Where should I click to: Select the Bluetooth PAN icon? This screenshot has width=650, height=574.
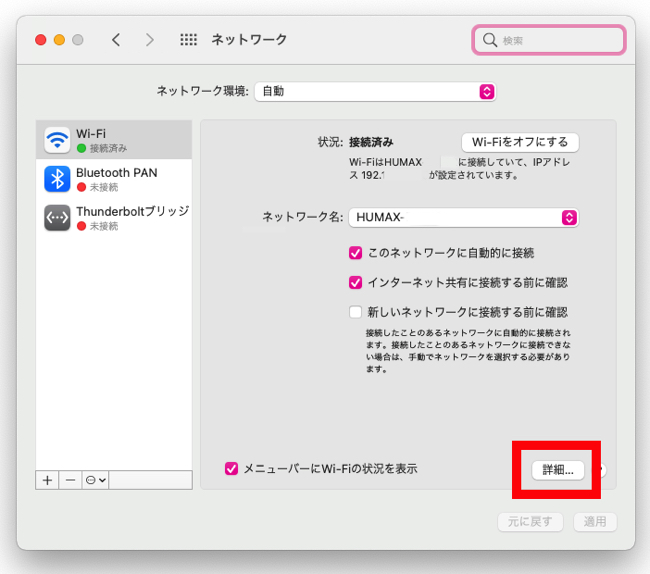coord(57,179)
